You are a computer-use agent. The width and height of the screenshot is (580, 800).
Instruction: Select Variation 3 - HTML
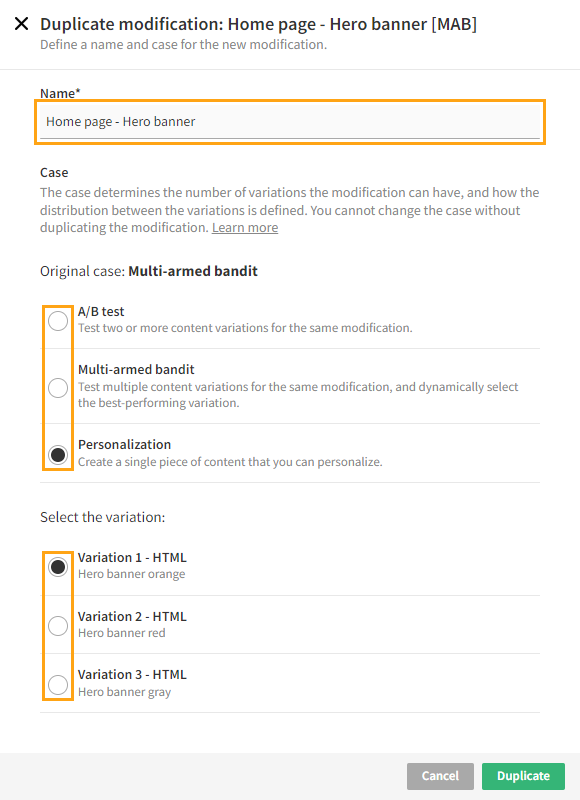(x=57, y=684)
